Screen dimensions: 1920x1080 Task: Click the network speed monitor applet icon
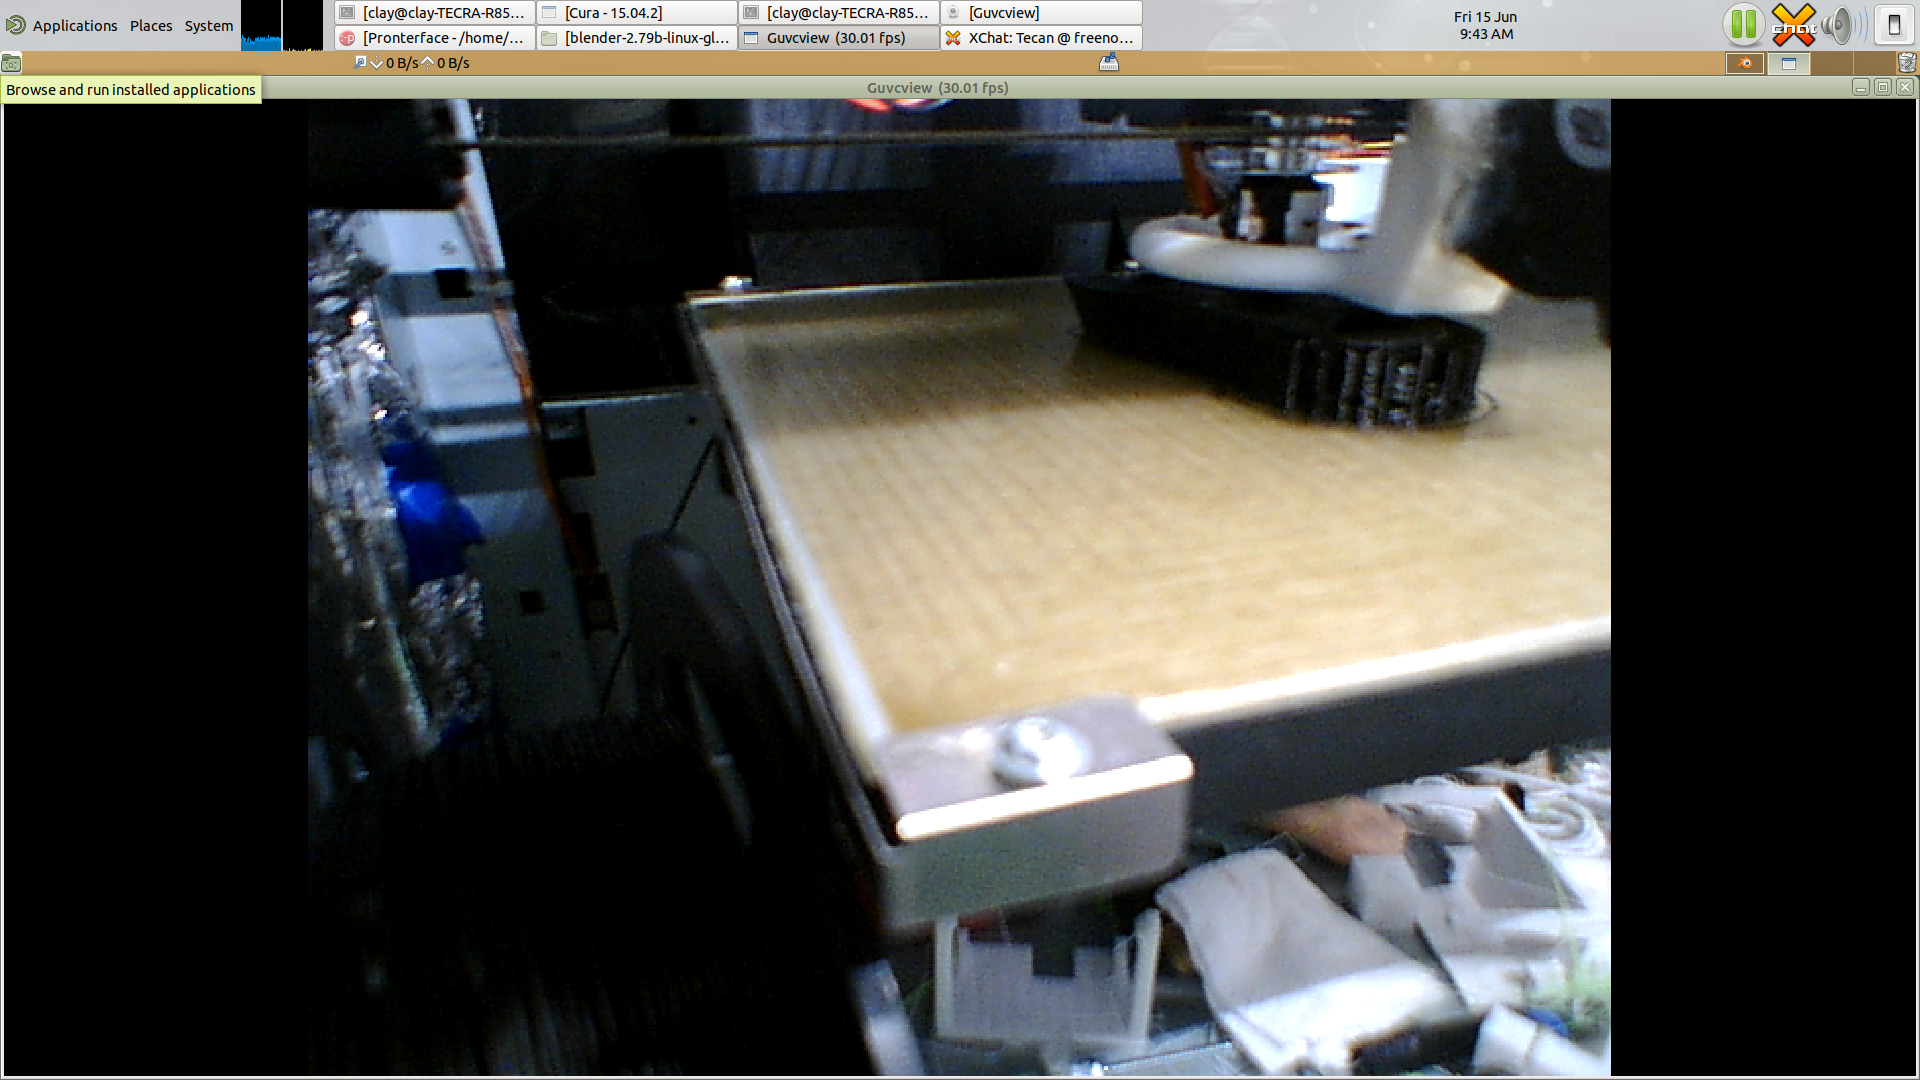pyautogui.click(x=360, y=63)
